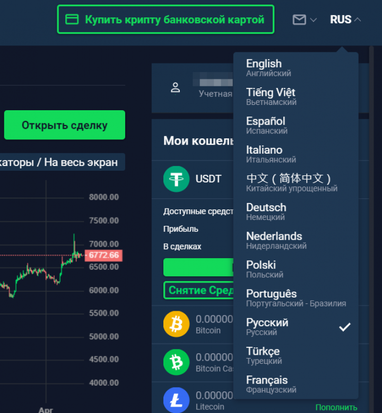Click the 6772.66 price marker on chart
The width and height of the screenshot is (382, 413).
(104, 255)
